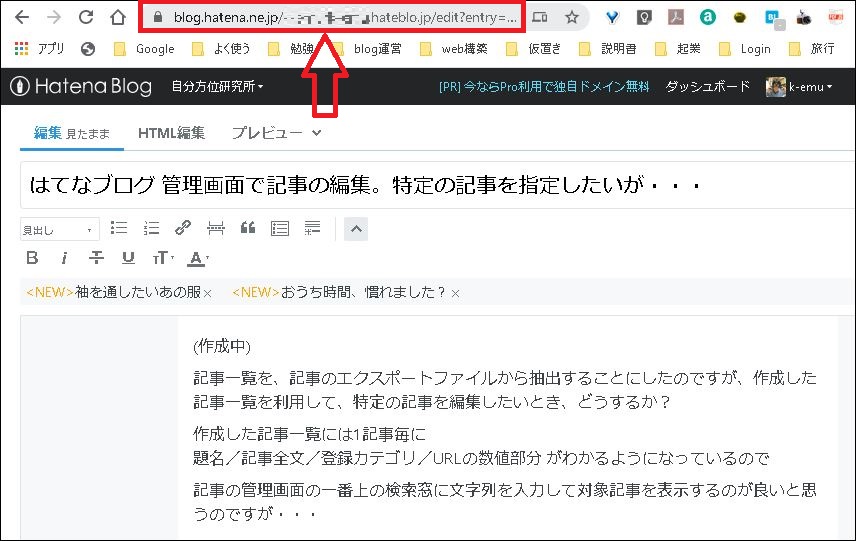The image size is (856, 541).
Task: Open the blog運営 bookmark folder
Action: coord(367,49)
